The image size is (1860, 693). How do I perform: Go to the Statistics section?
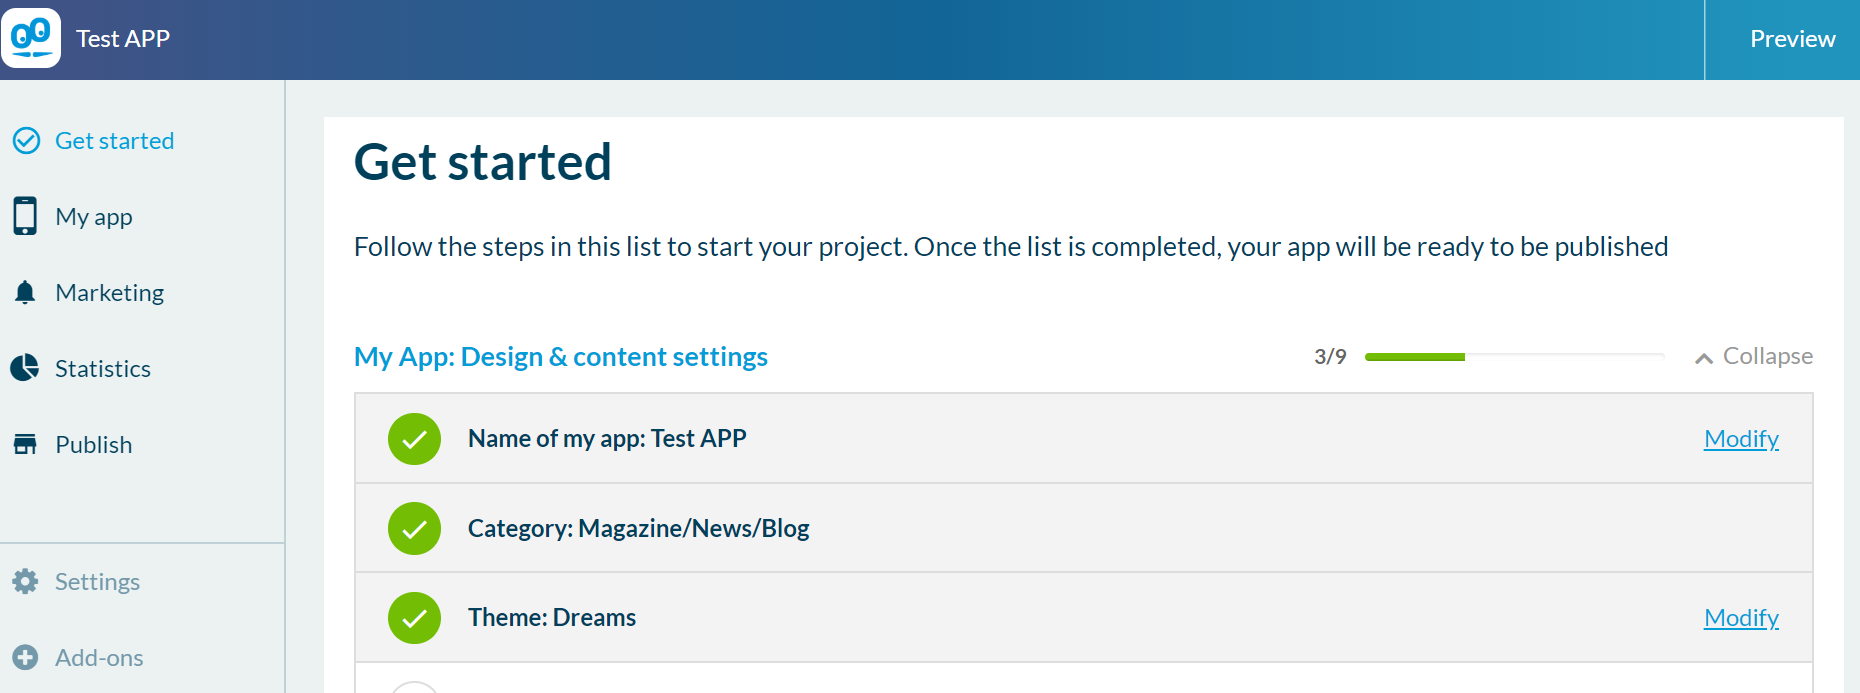click(102, 369)
